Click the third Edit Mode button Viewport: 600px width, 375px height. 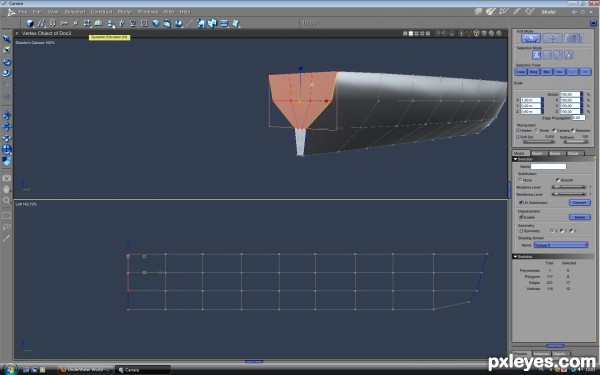[x=574, y=38]
